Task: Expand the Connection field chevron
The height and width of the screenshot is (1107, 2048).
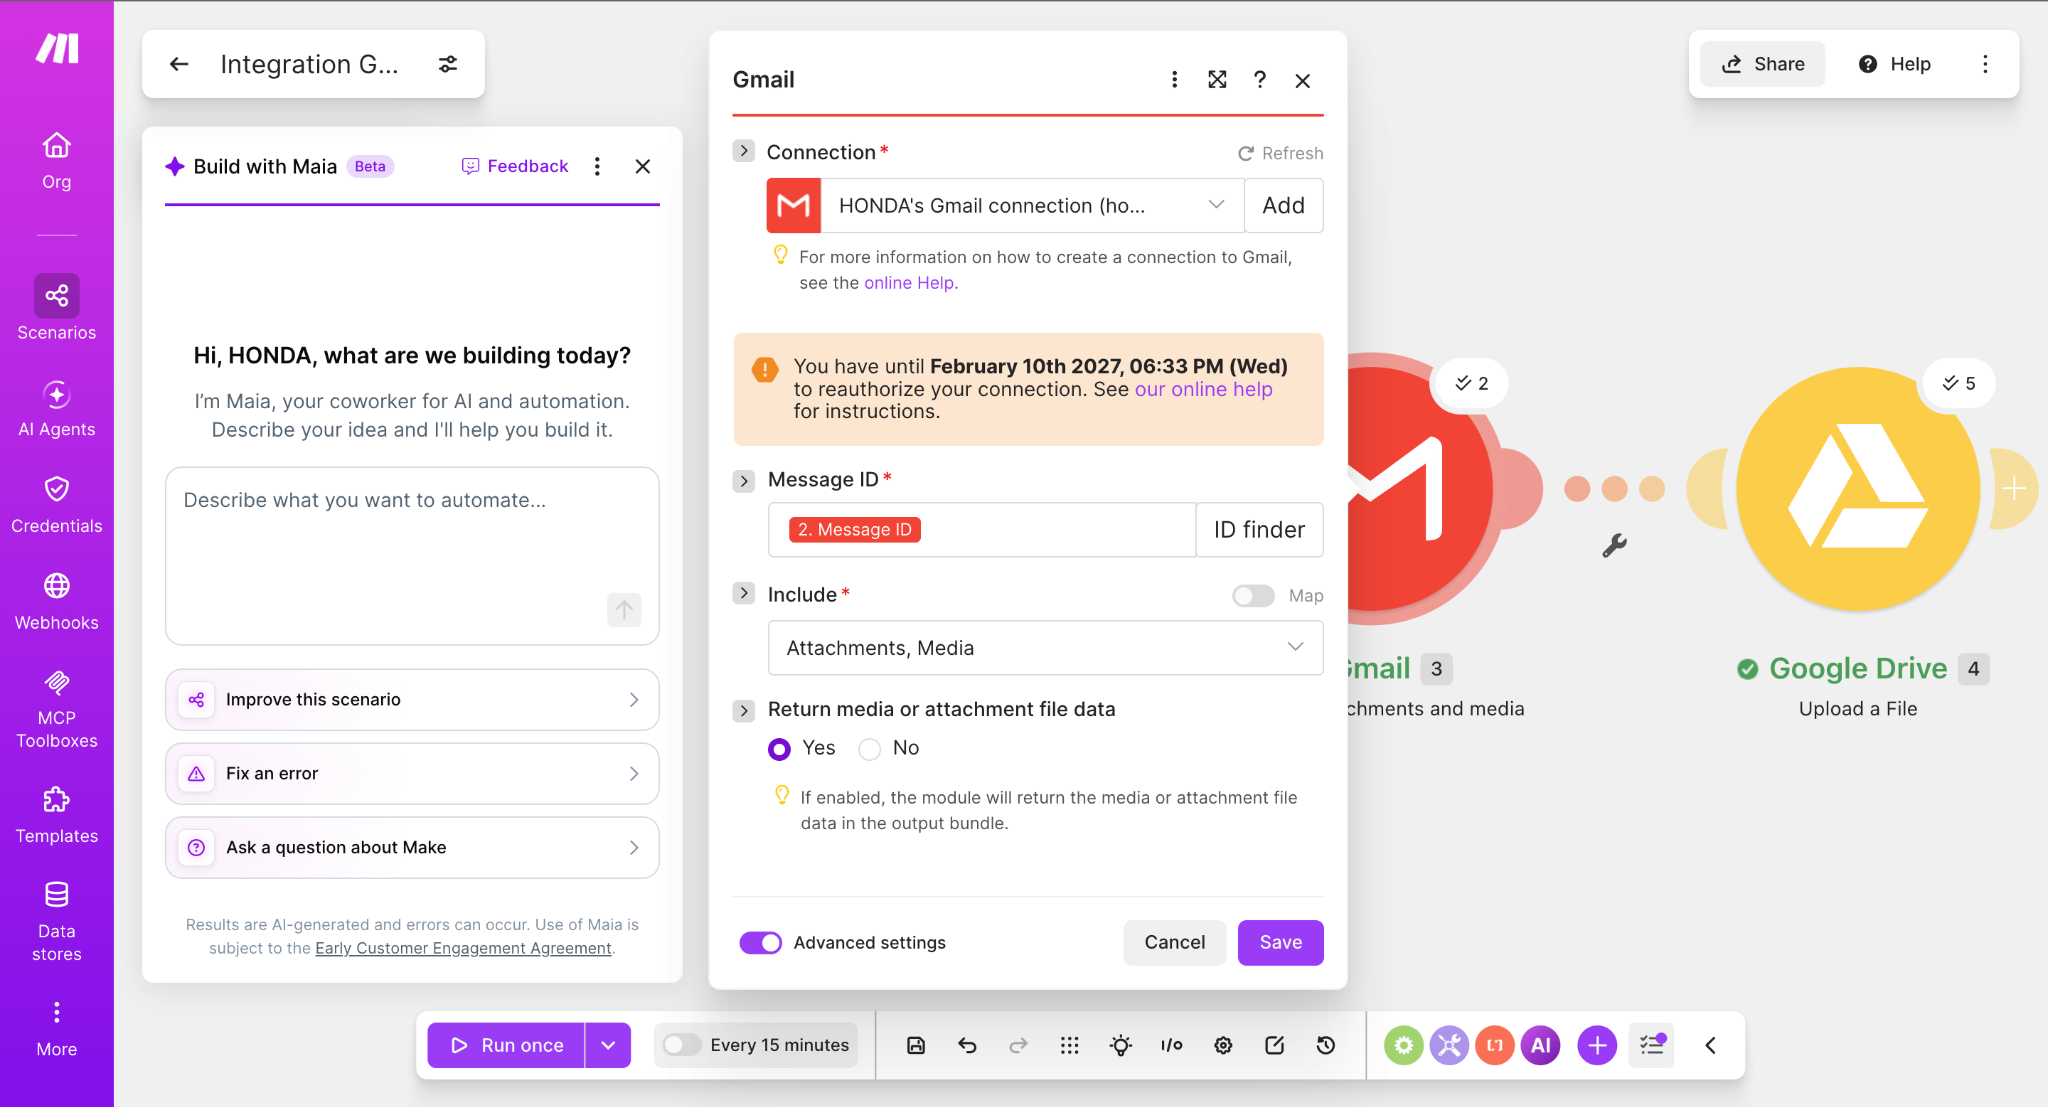Action: (x=743, y=151)
